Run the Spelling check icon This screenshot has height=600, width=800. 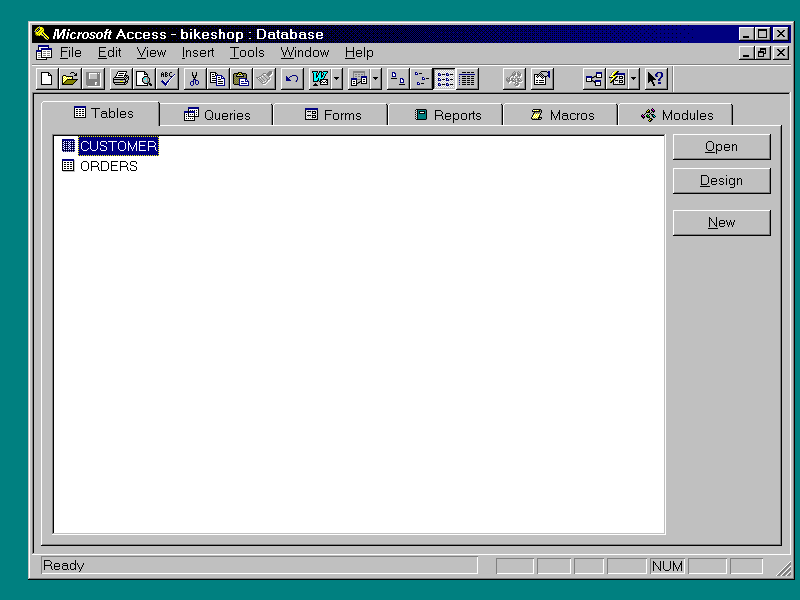tap(167, 79)
